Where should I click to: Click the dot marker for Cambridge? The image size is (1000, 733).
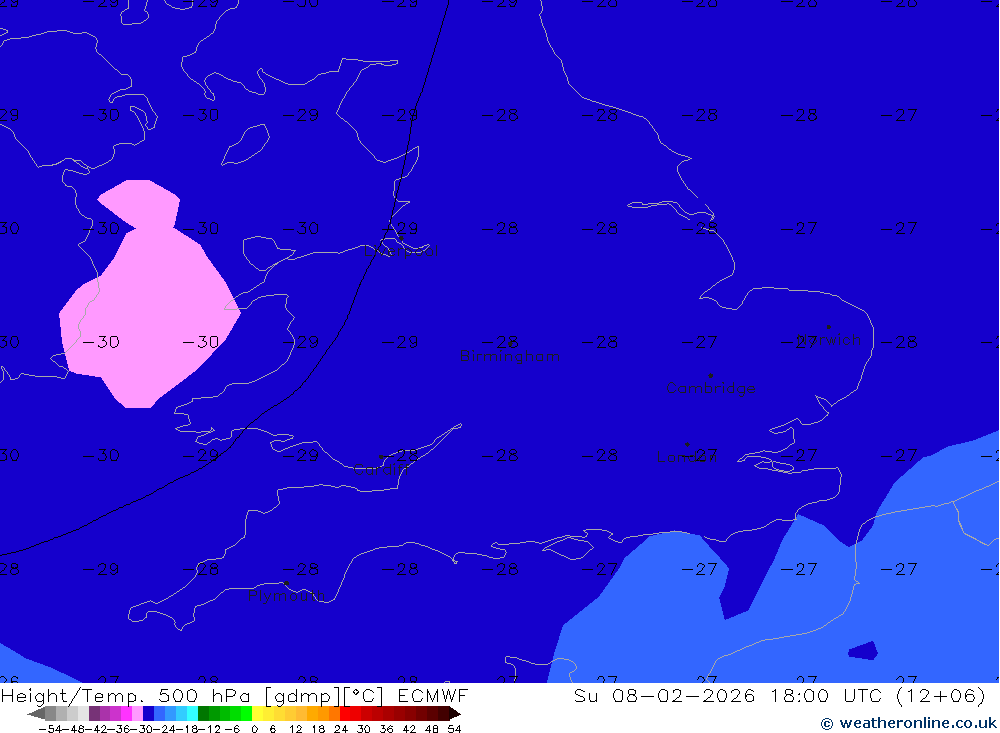coord(710,376)
